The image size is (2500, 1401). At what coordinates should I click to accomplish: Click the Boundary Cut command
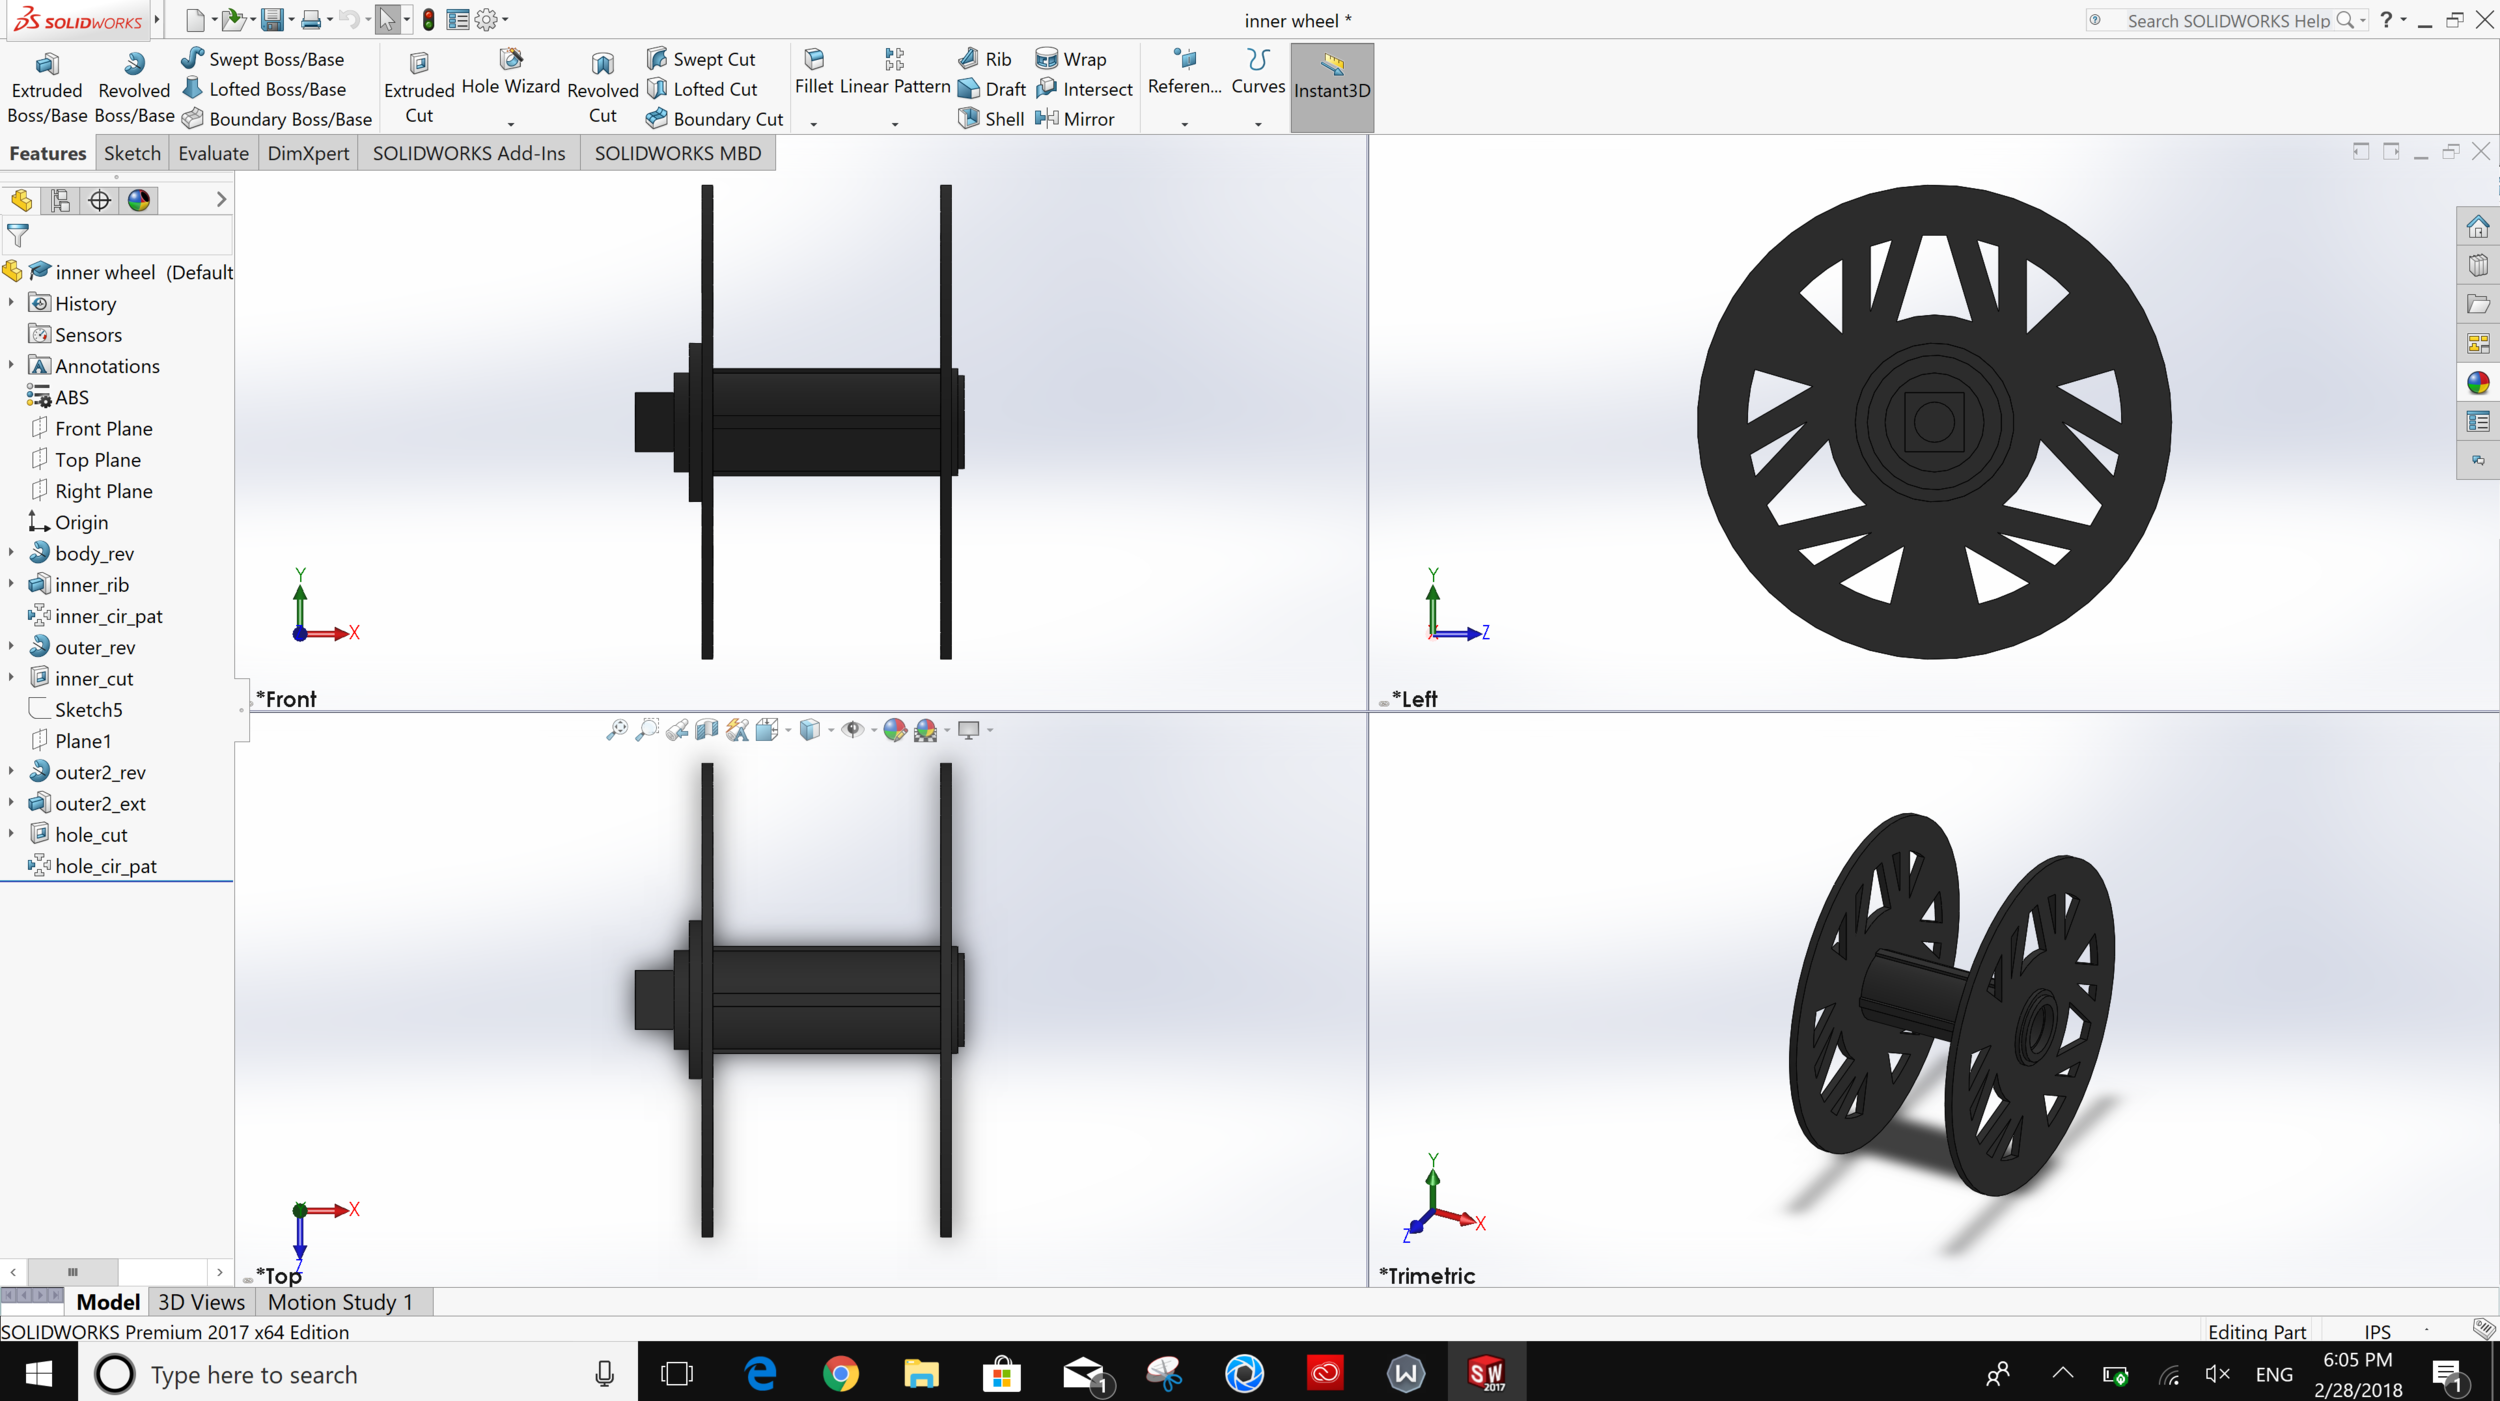coord(714,118)
